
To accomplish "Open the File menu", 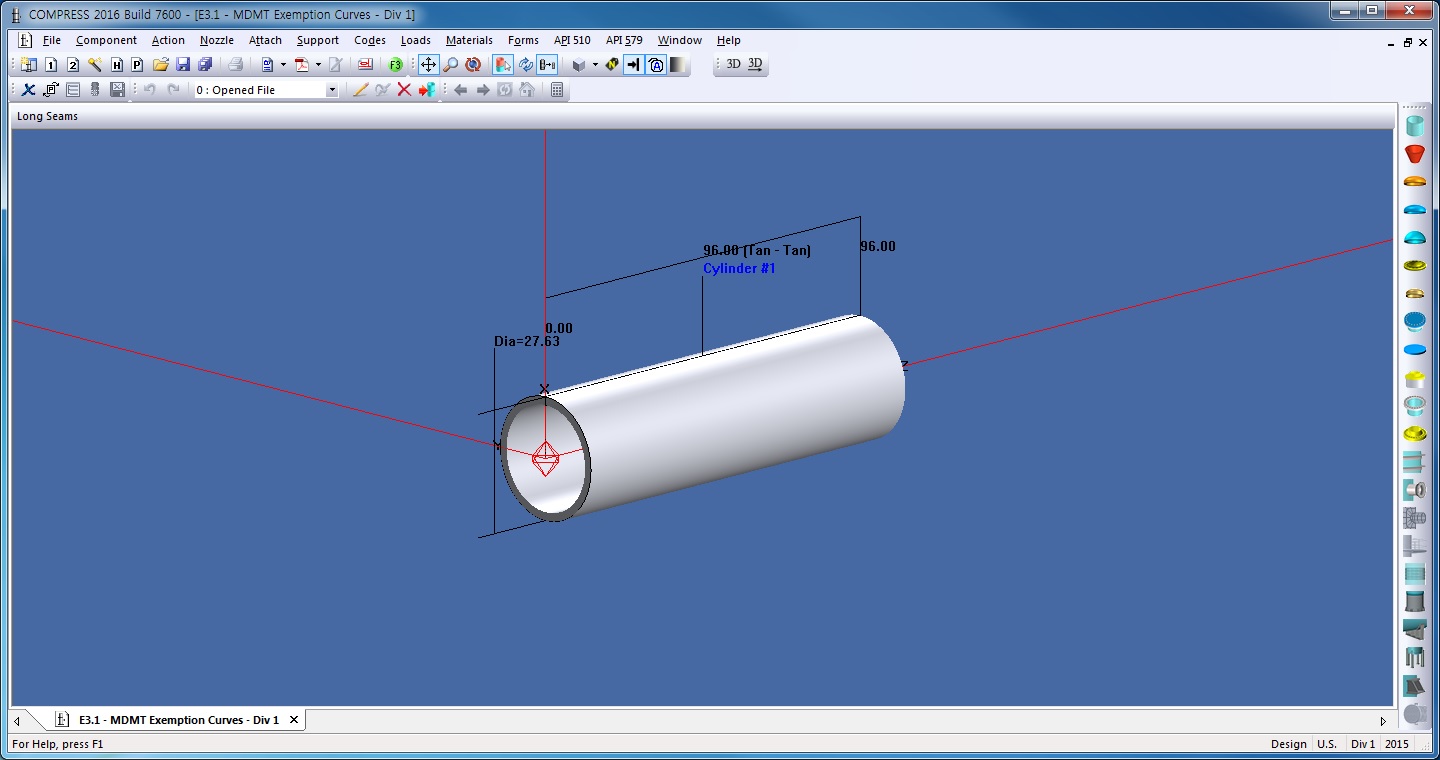I will [x=52, y=40].
